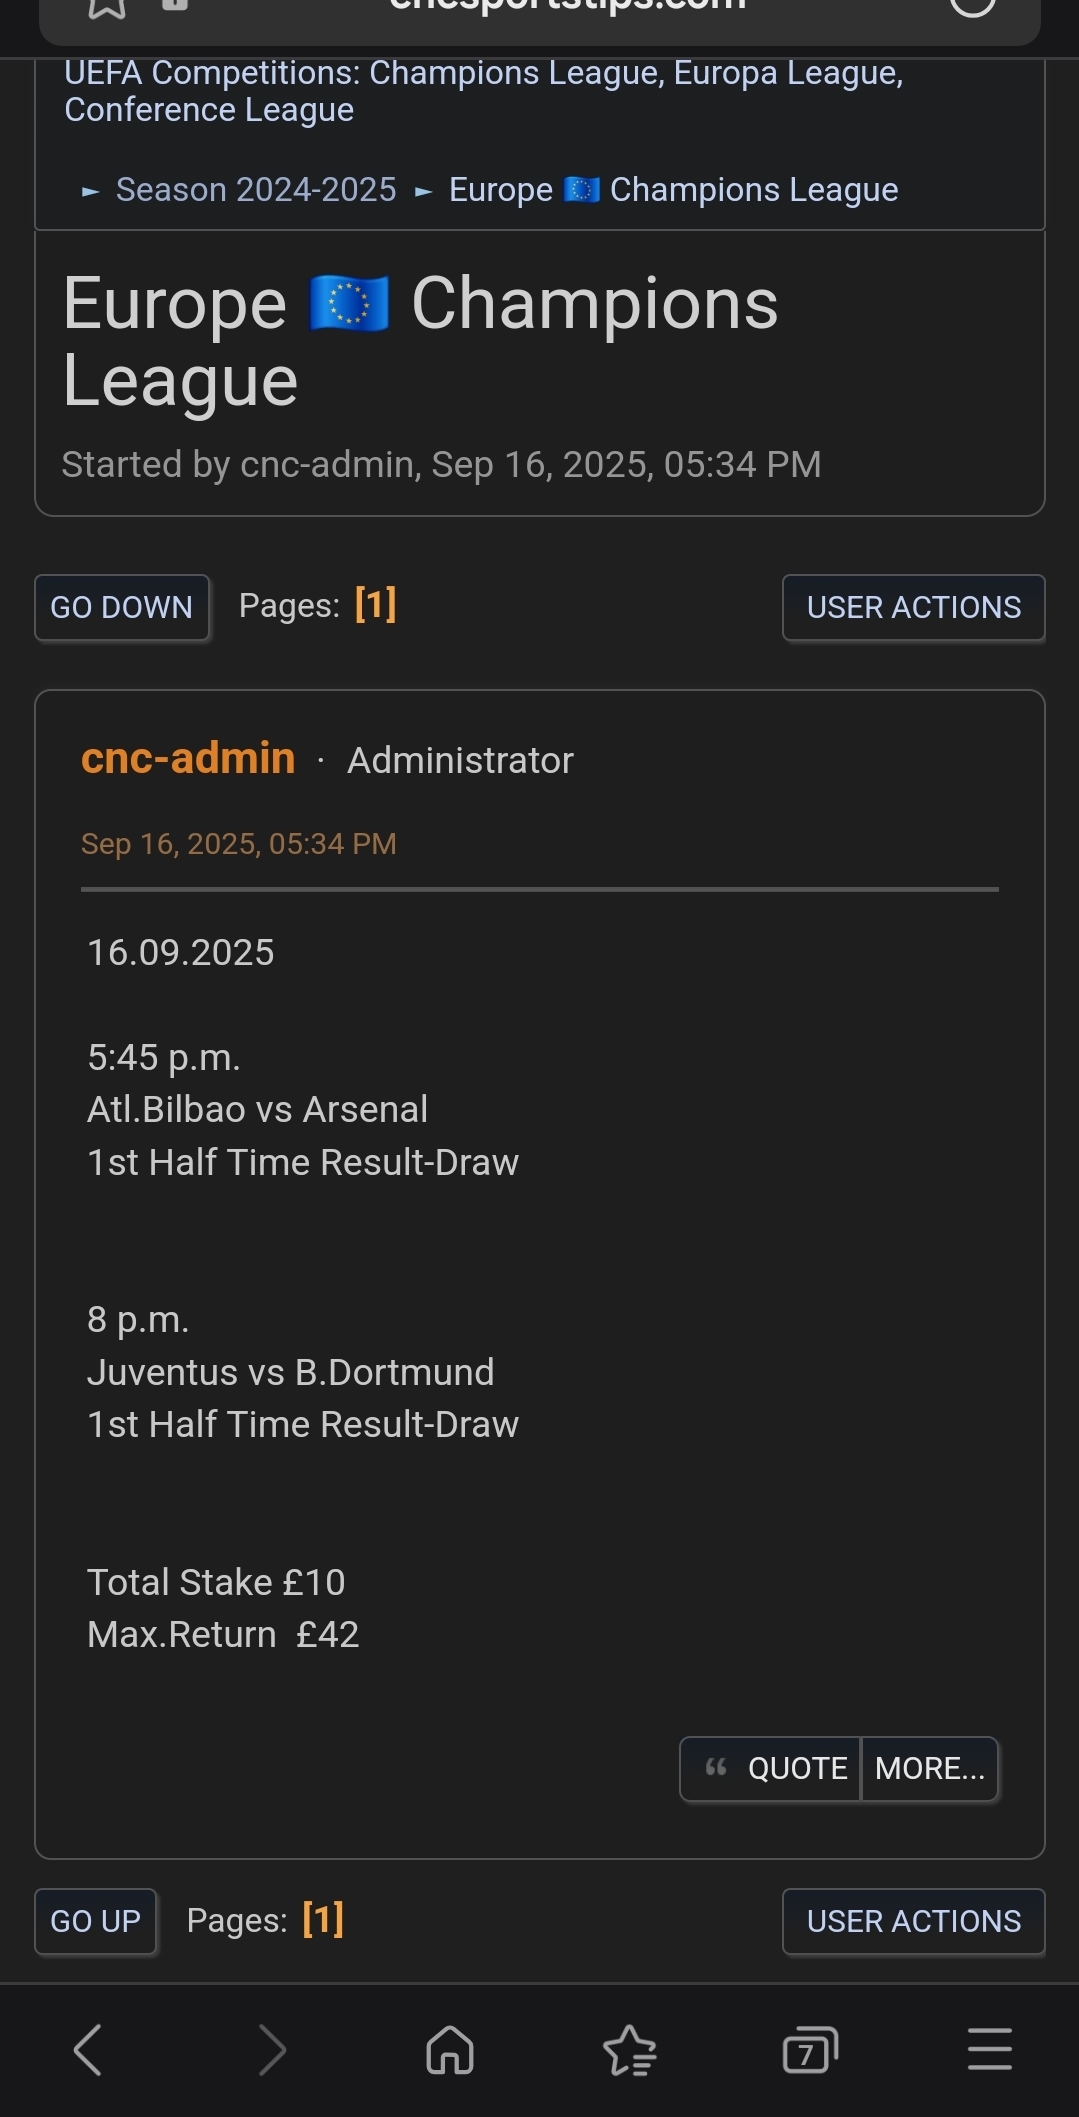Screen dimensions: 1079x2117
Task: Go to the browser home page
Action: pos(450,2050)
